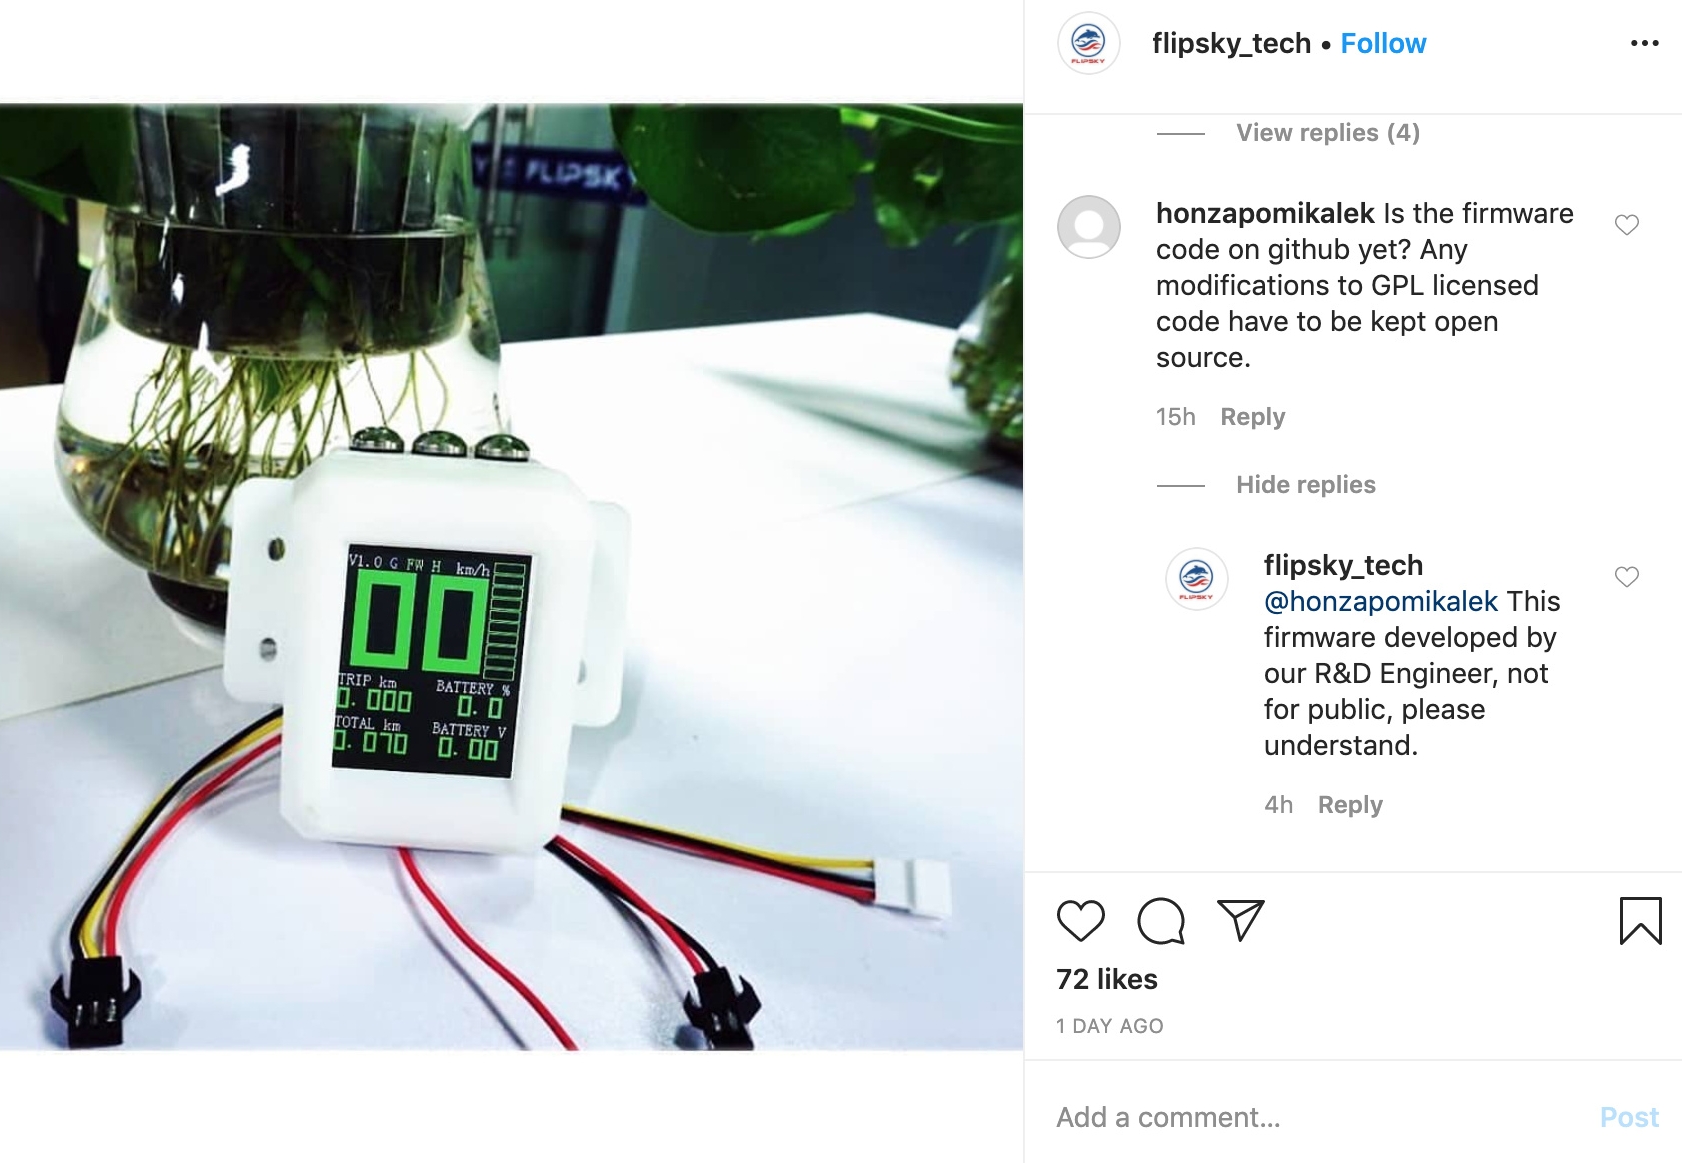Open flipsky_tech avatar in reply
The width and height of the screenshot is (1682, 1163).
pos(1196,578)
